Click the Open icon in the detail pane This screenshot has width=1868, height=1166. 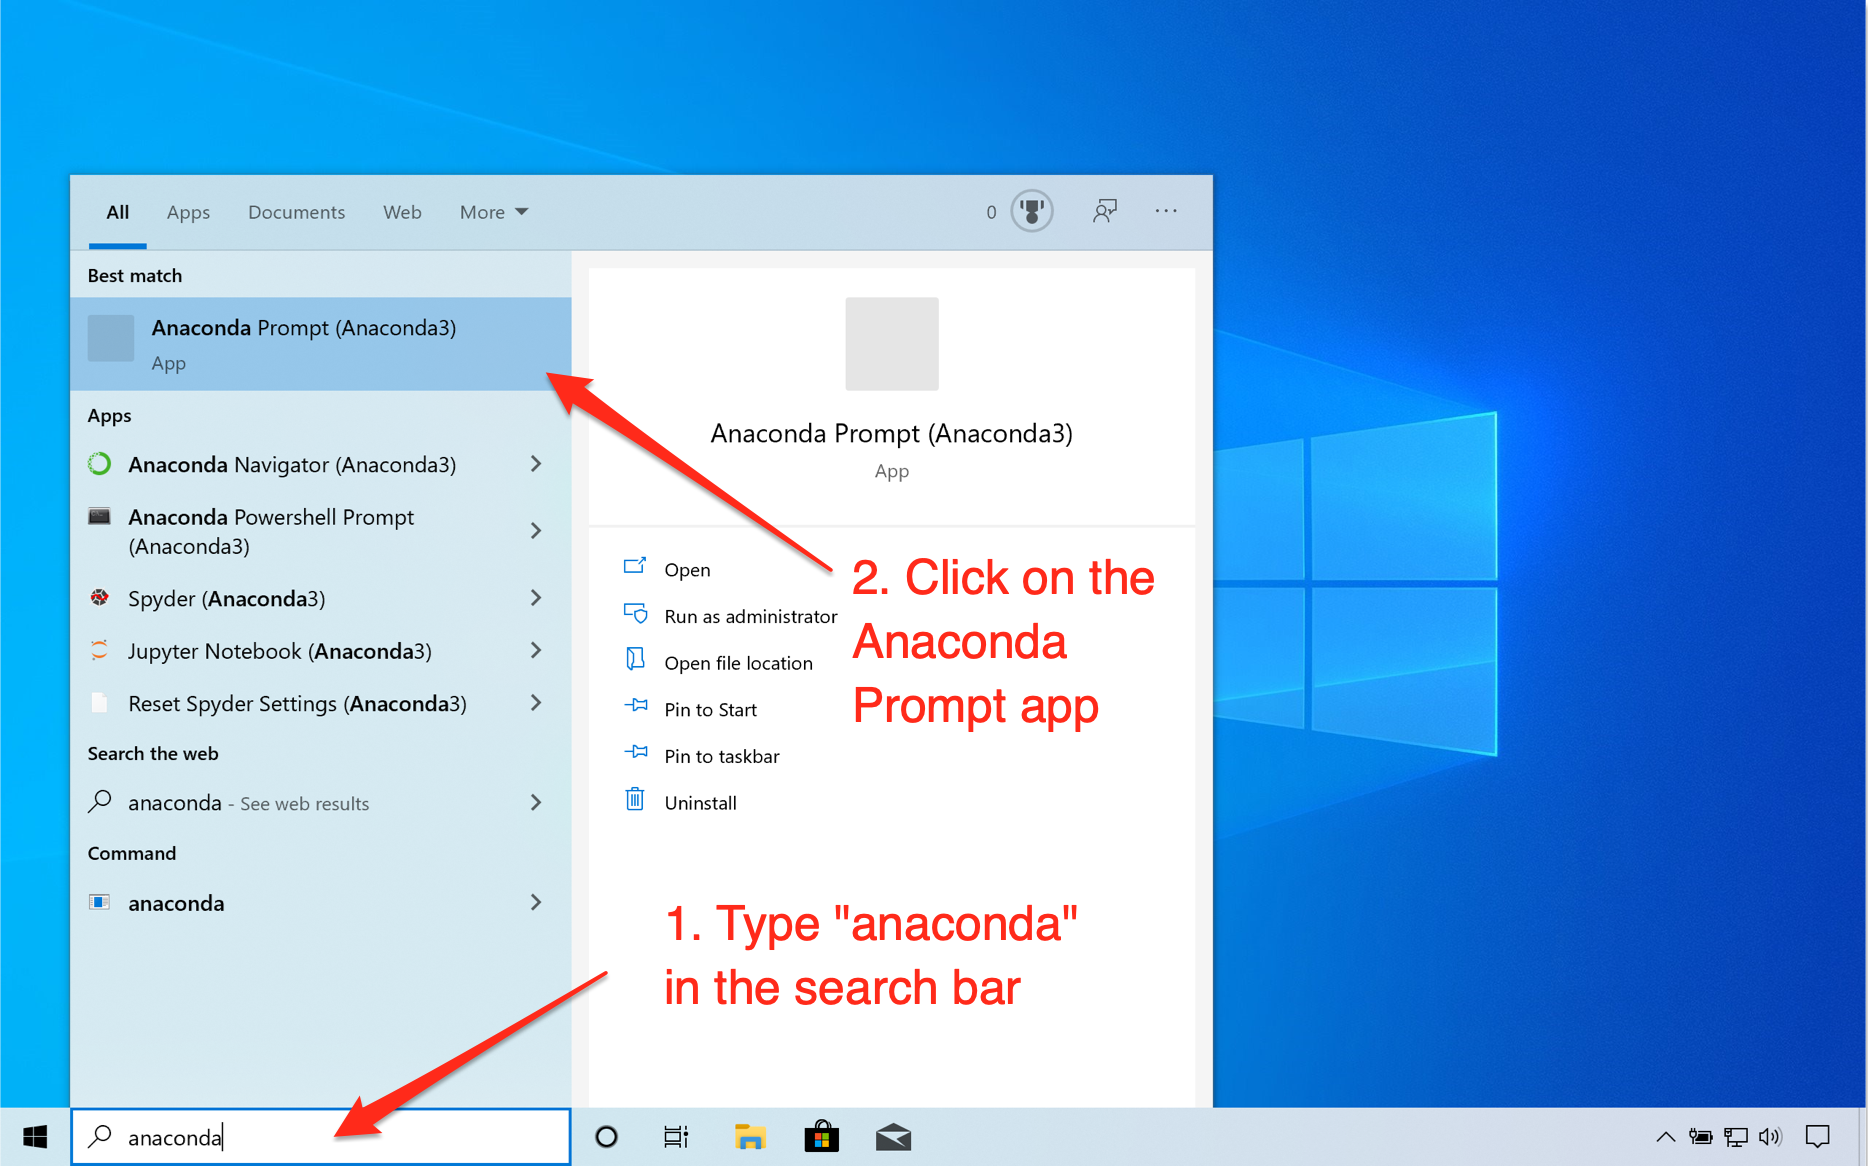click(x=635, y=567)
